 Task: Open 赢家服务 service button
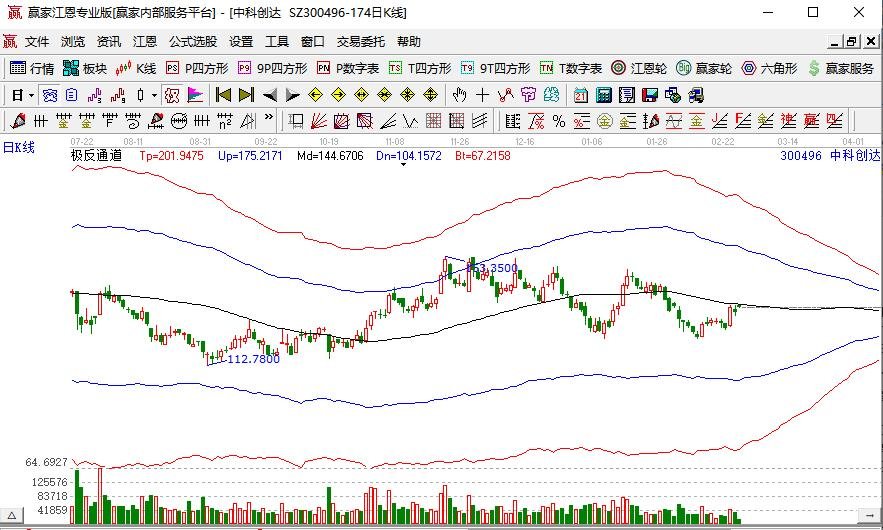tap(840, 68)
